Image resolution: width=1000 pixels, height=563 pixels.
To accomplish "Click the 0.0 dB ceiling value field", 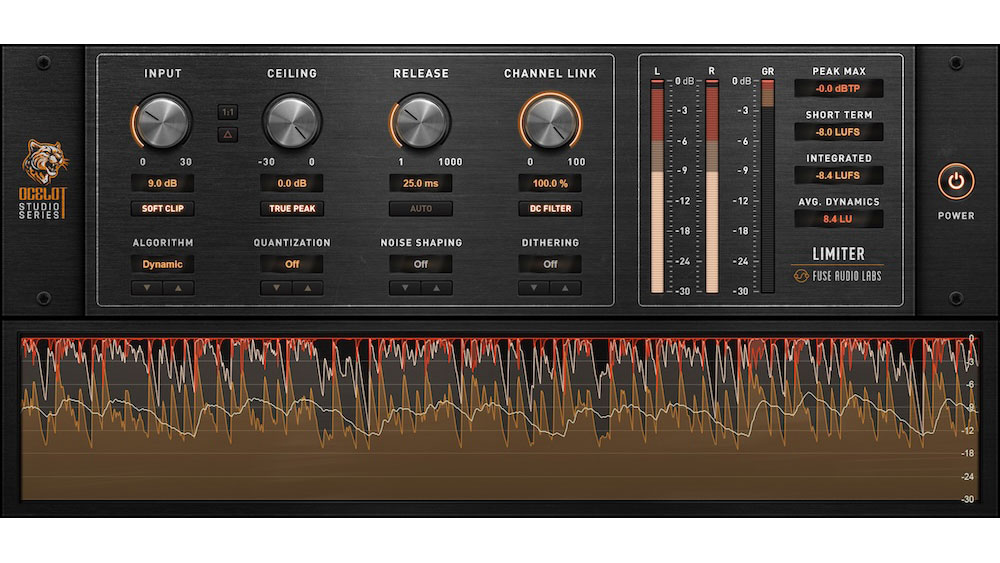I will coord(292,183).
